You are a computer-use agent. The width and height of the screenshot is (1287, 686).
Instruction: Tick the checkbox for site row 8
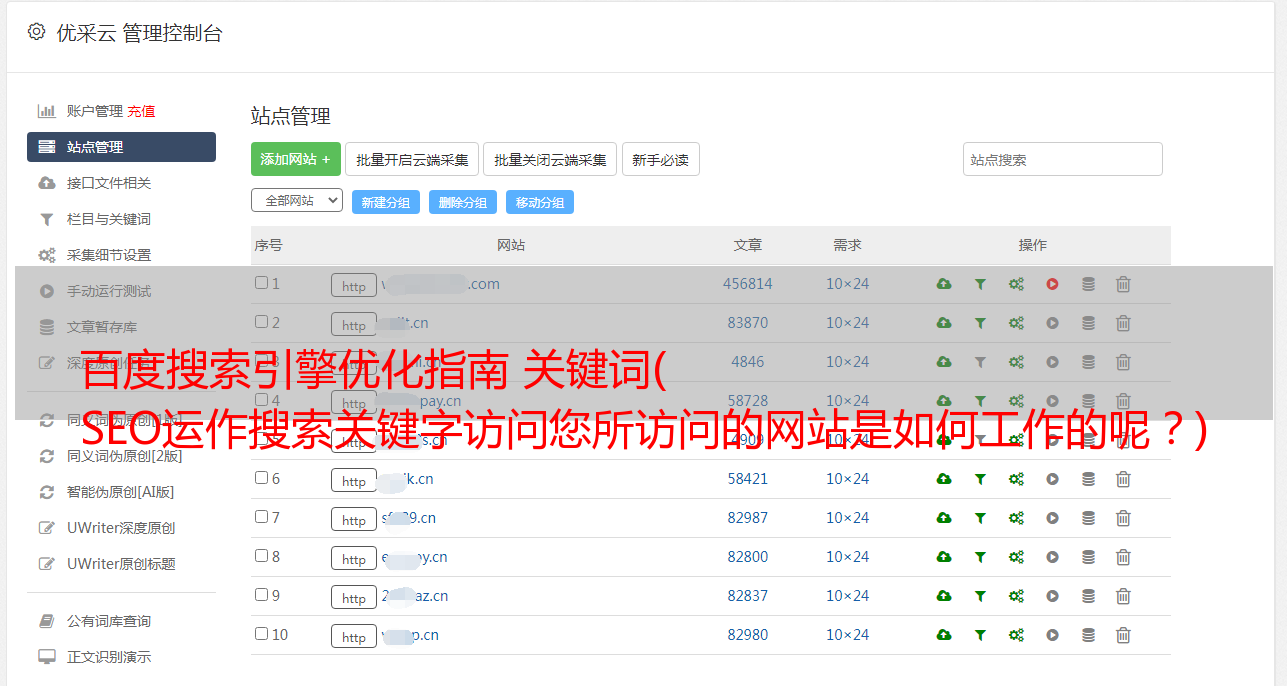click(x=261, y=556)
